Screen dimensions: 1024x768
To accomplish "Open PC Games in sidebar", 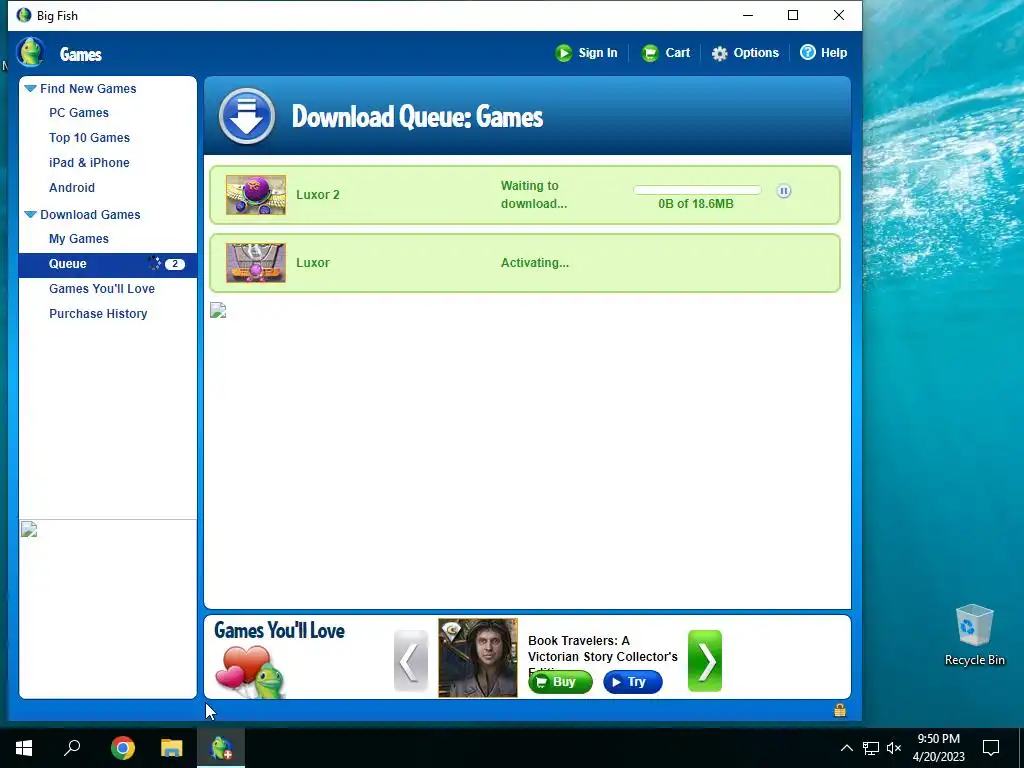I will coord(79,113).
